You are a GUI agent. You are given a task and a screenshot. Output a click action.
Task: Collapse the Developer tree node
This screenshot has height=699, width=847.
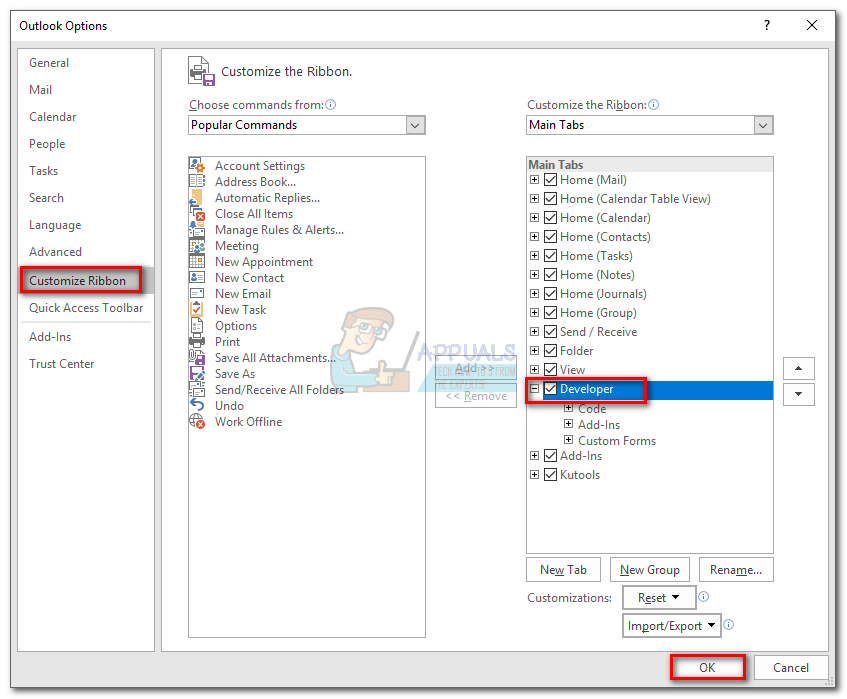point(534,388)
